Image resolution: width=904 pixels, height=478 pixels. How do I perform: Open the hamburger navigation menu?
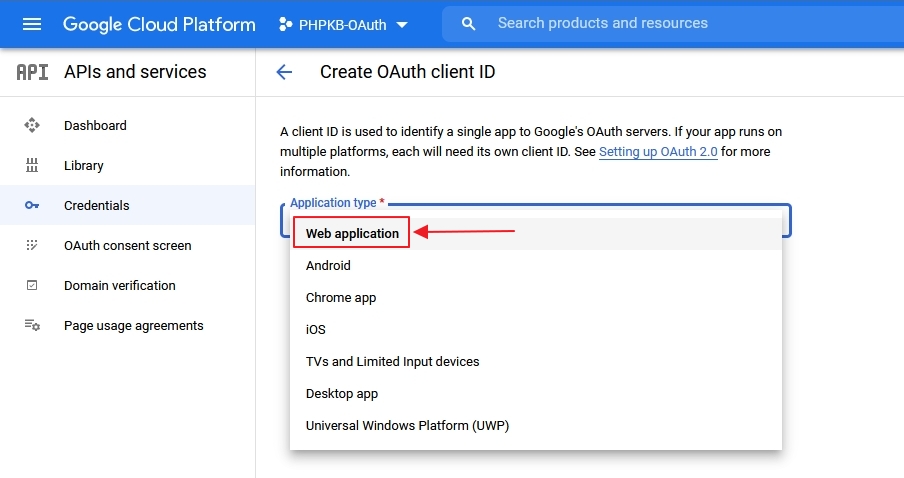pyautogui.click(x=32, y=24)
